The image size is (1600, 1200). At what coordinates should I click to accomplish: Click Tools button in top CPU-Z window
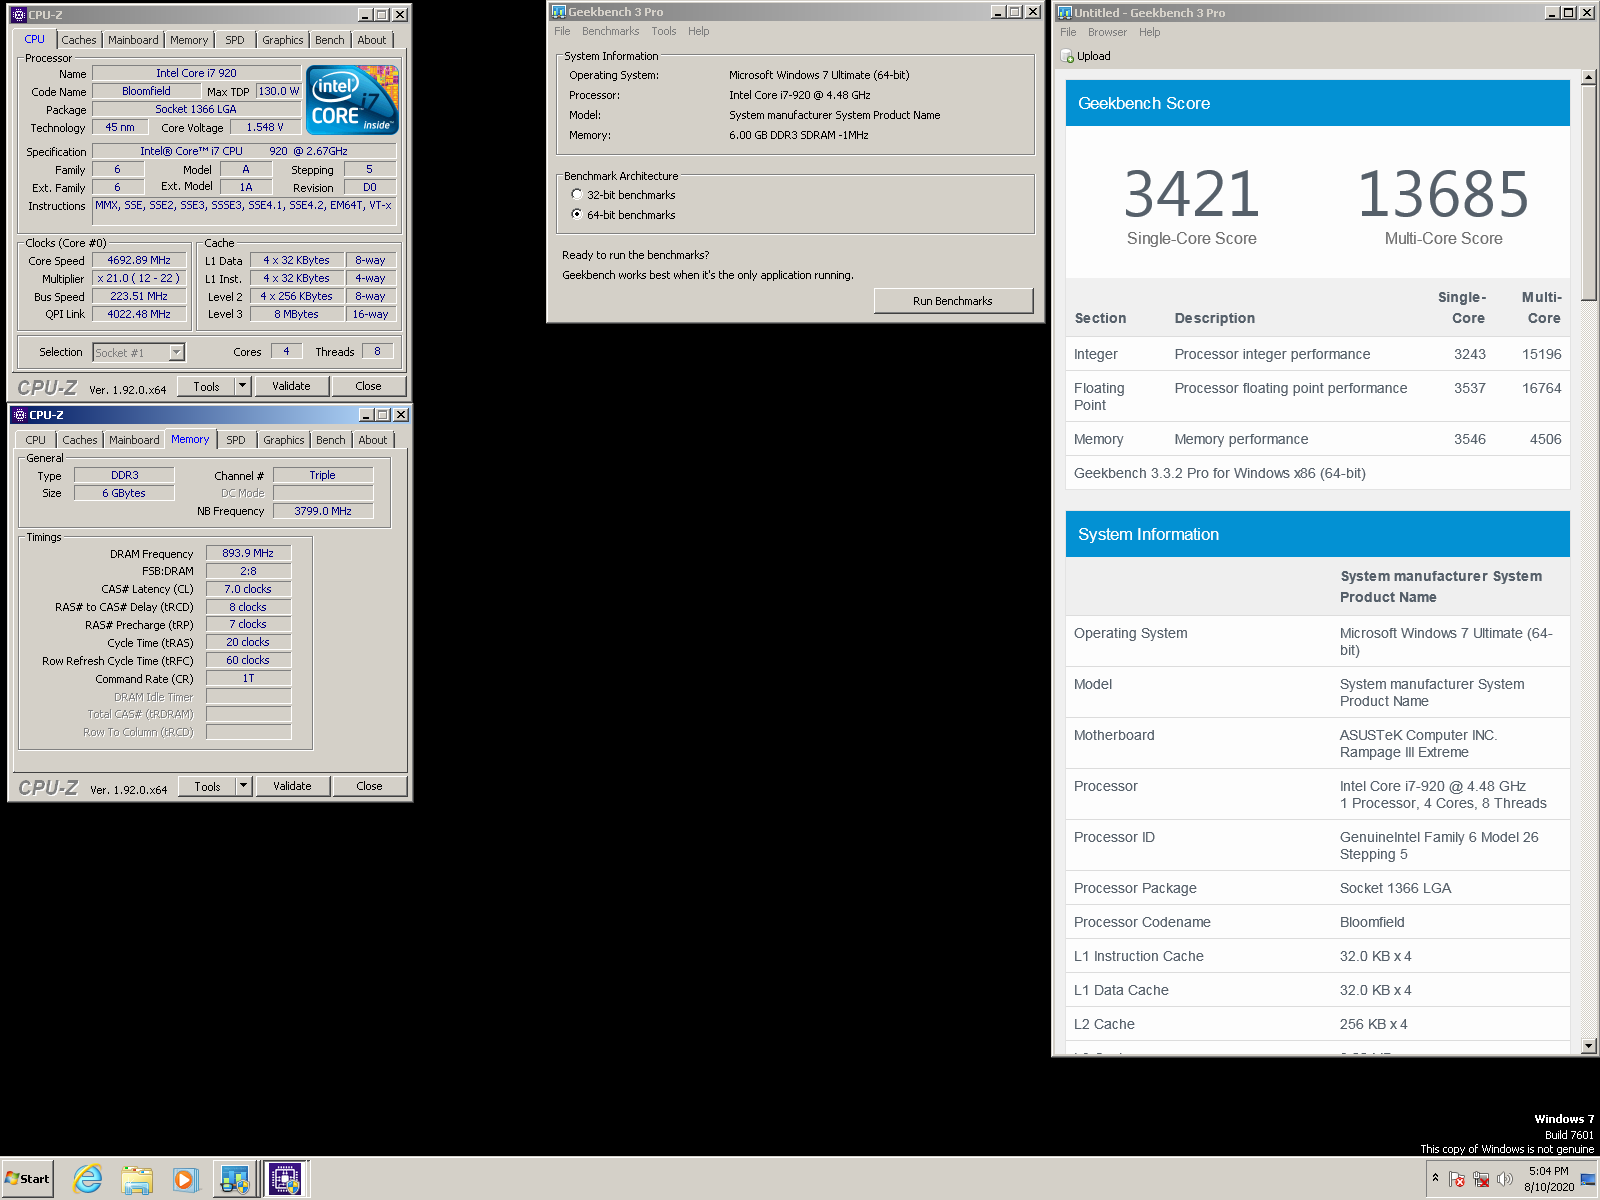pyautogui.click(x=206, y=386)
